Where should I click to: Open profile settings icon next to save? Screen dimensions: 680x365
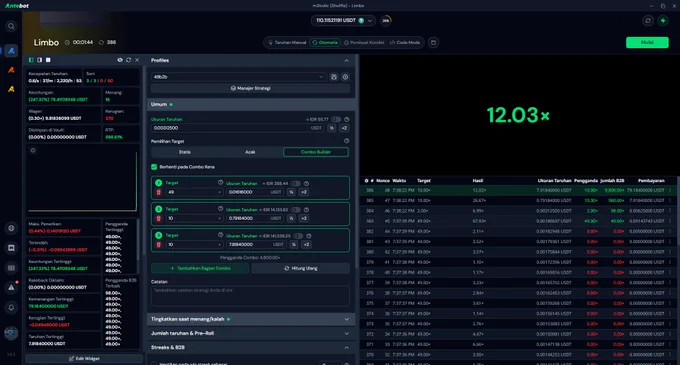[x=345, y=77]
